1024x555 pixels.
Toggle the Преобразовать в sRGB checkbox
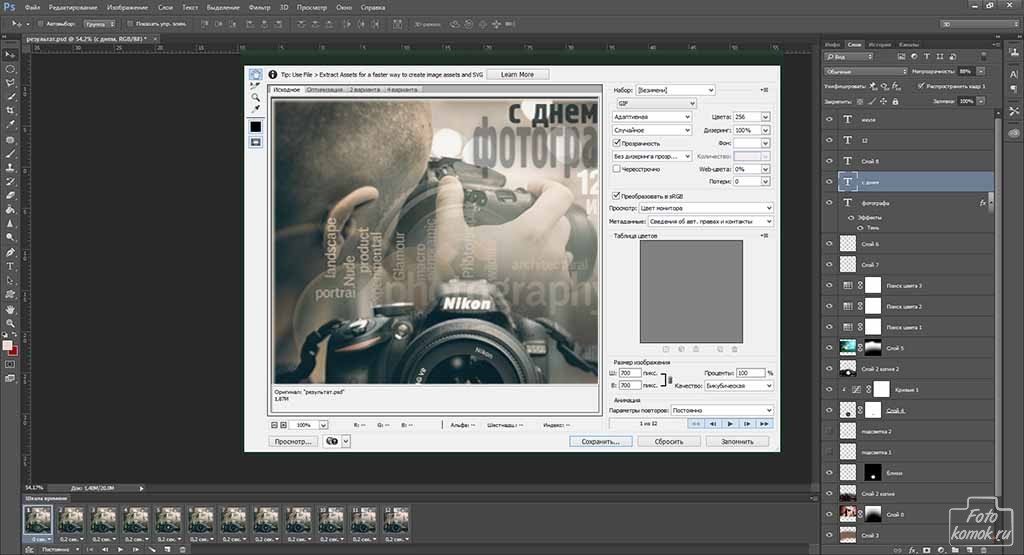[x=616, y=195]
